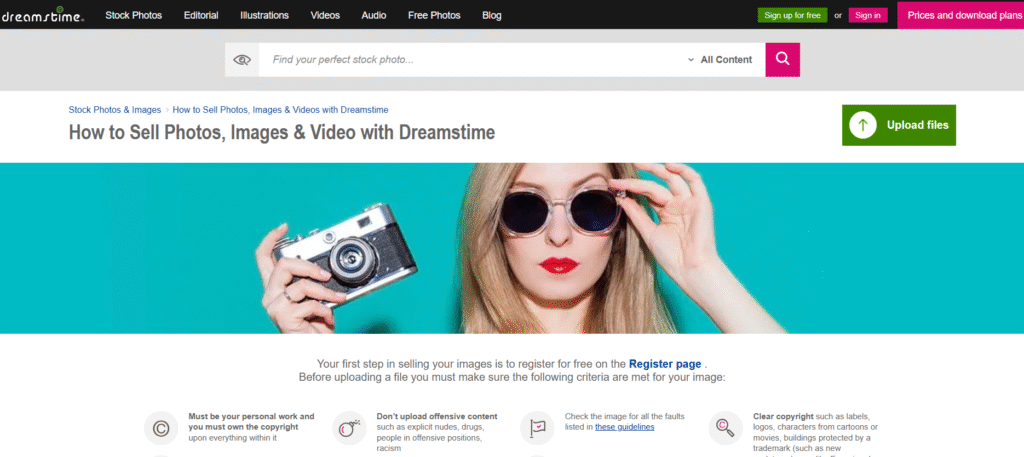Click the magenta magnifier search button
The image size is (1024, 457).
click(x=782, y=59)
